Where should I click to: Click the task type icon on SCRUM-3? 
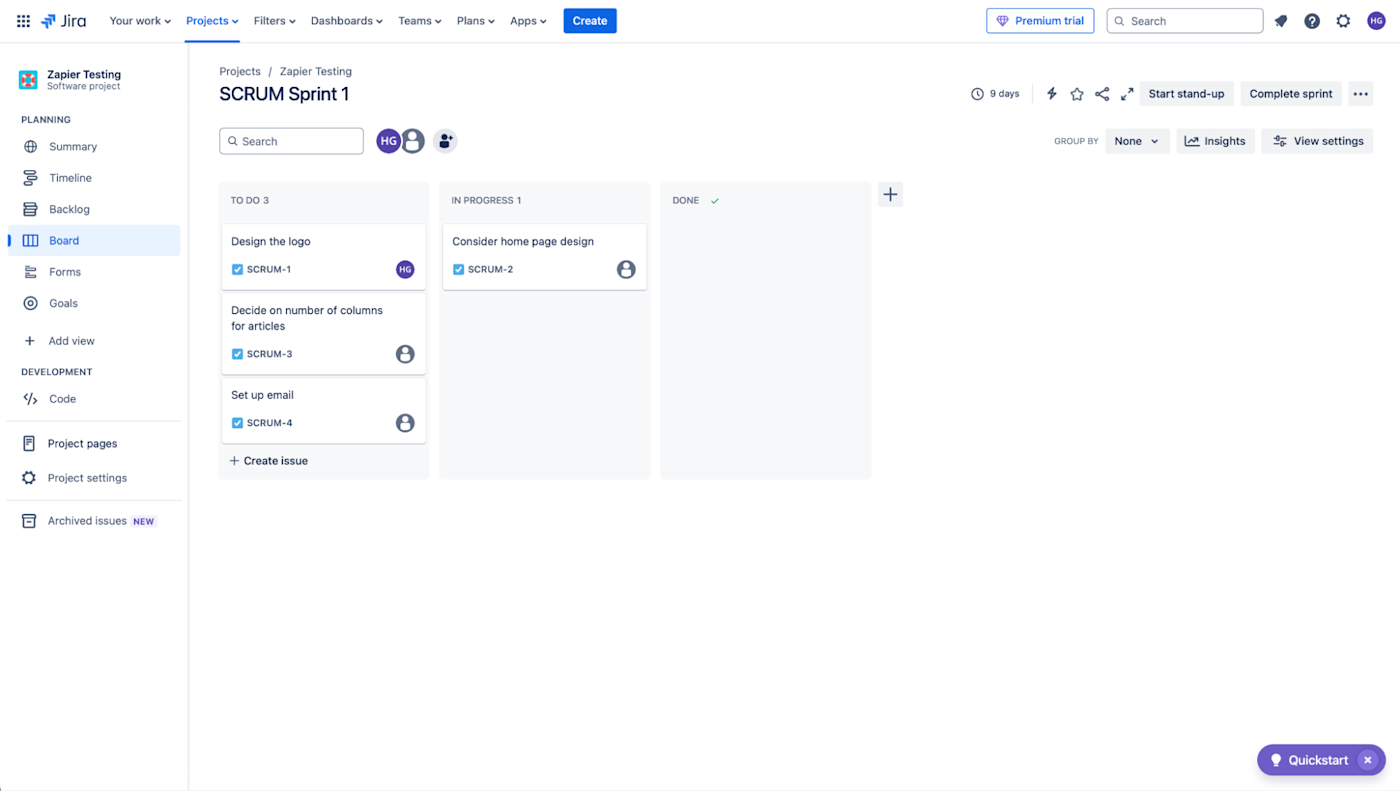[237, 354]
